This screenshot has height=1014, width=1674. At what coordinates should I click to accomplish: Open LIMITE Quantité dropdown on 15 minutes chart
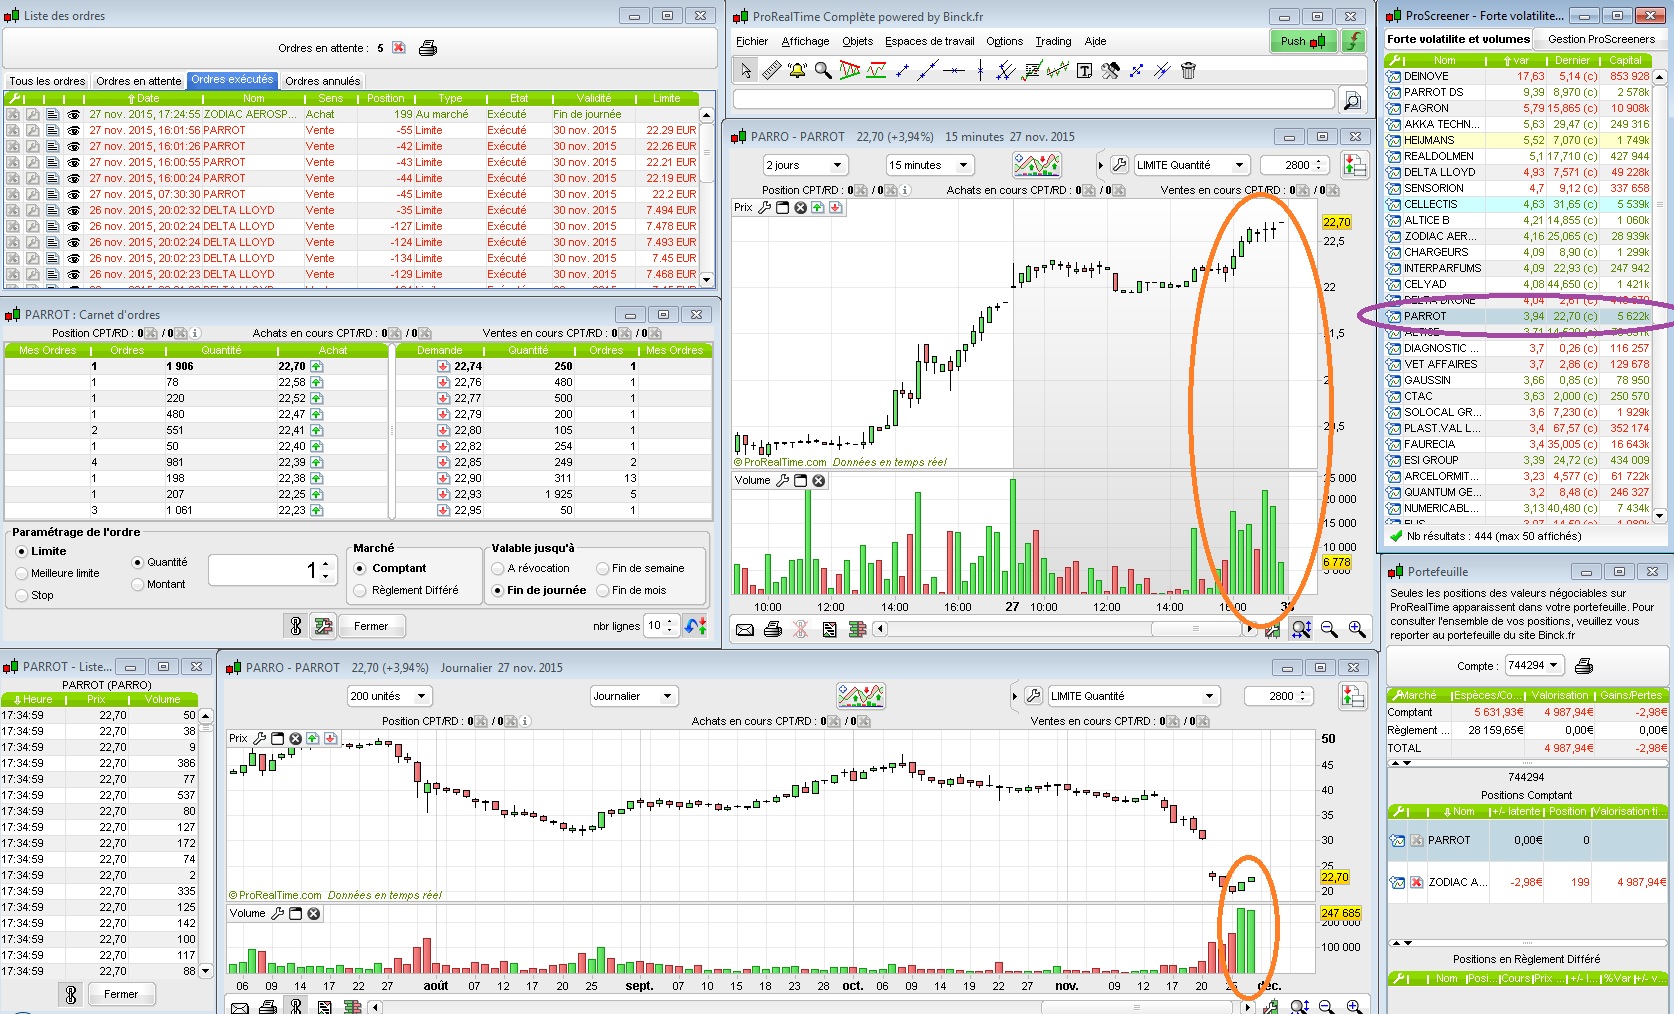[1191, 165]
